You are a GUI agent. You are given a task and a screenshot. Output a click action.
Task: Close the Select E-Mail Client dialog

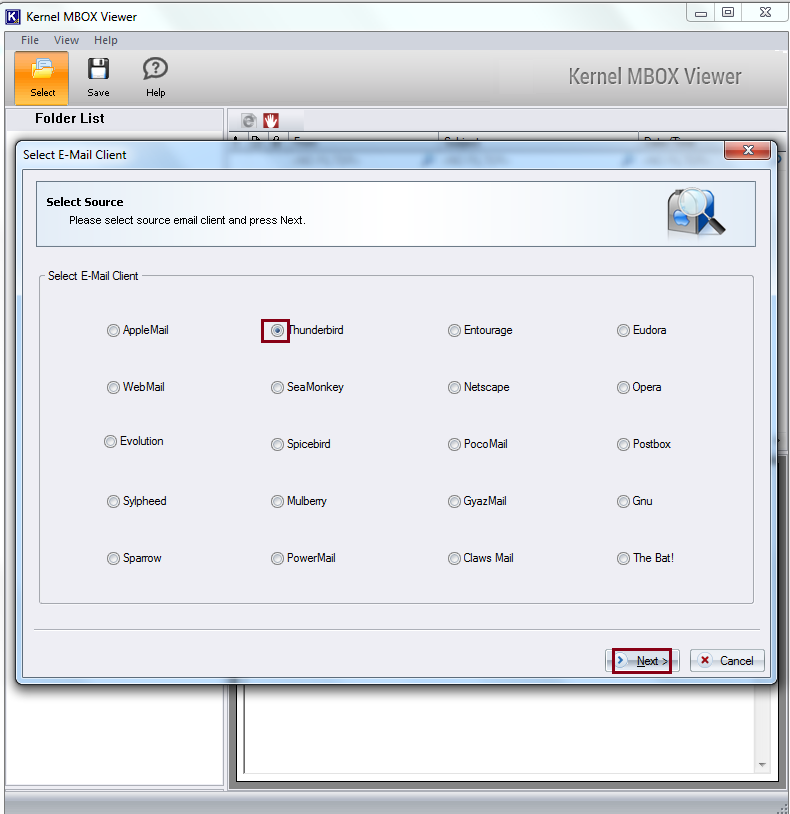tap(747, 150)
